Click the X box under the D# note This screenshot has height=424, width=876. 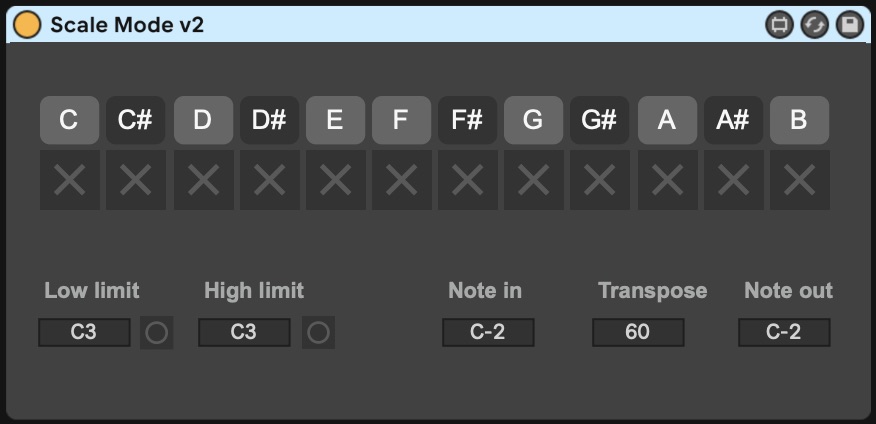point(269,180)
